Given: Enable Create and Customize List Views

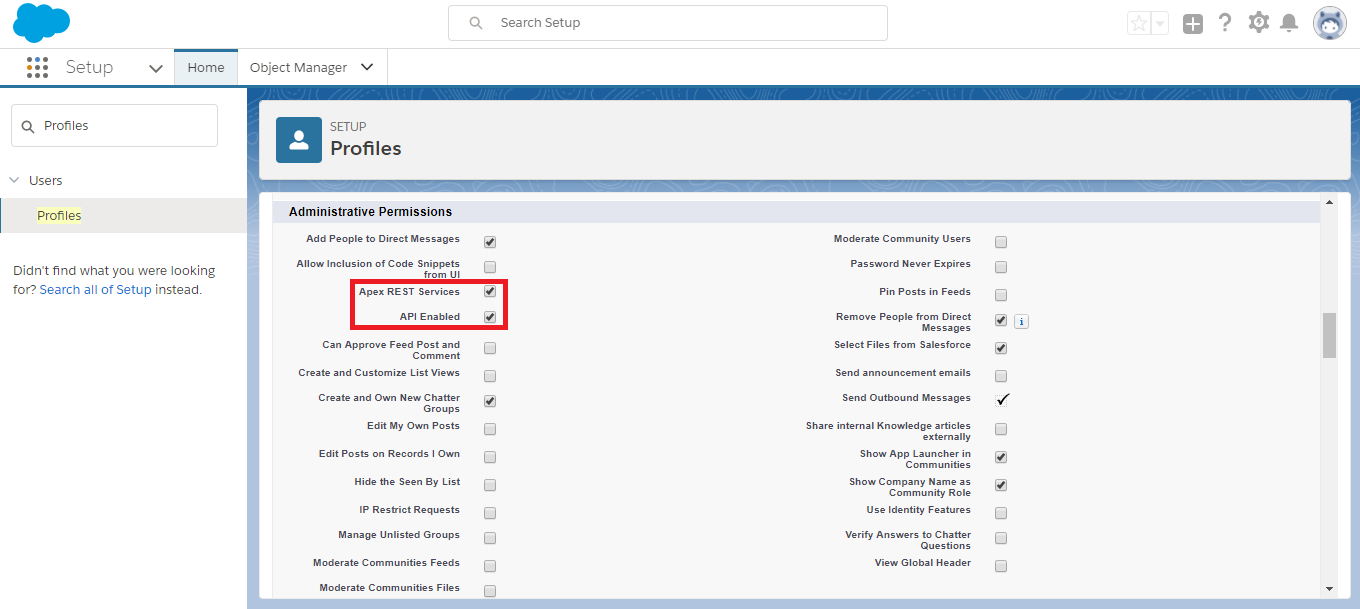Looking at the screenshot, I should tap(490, 376).
